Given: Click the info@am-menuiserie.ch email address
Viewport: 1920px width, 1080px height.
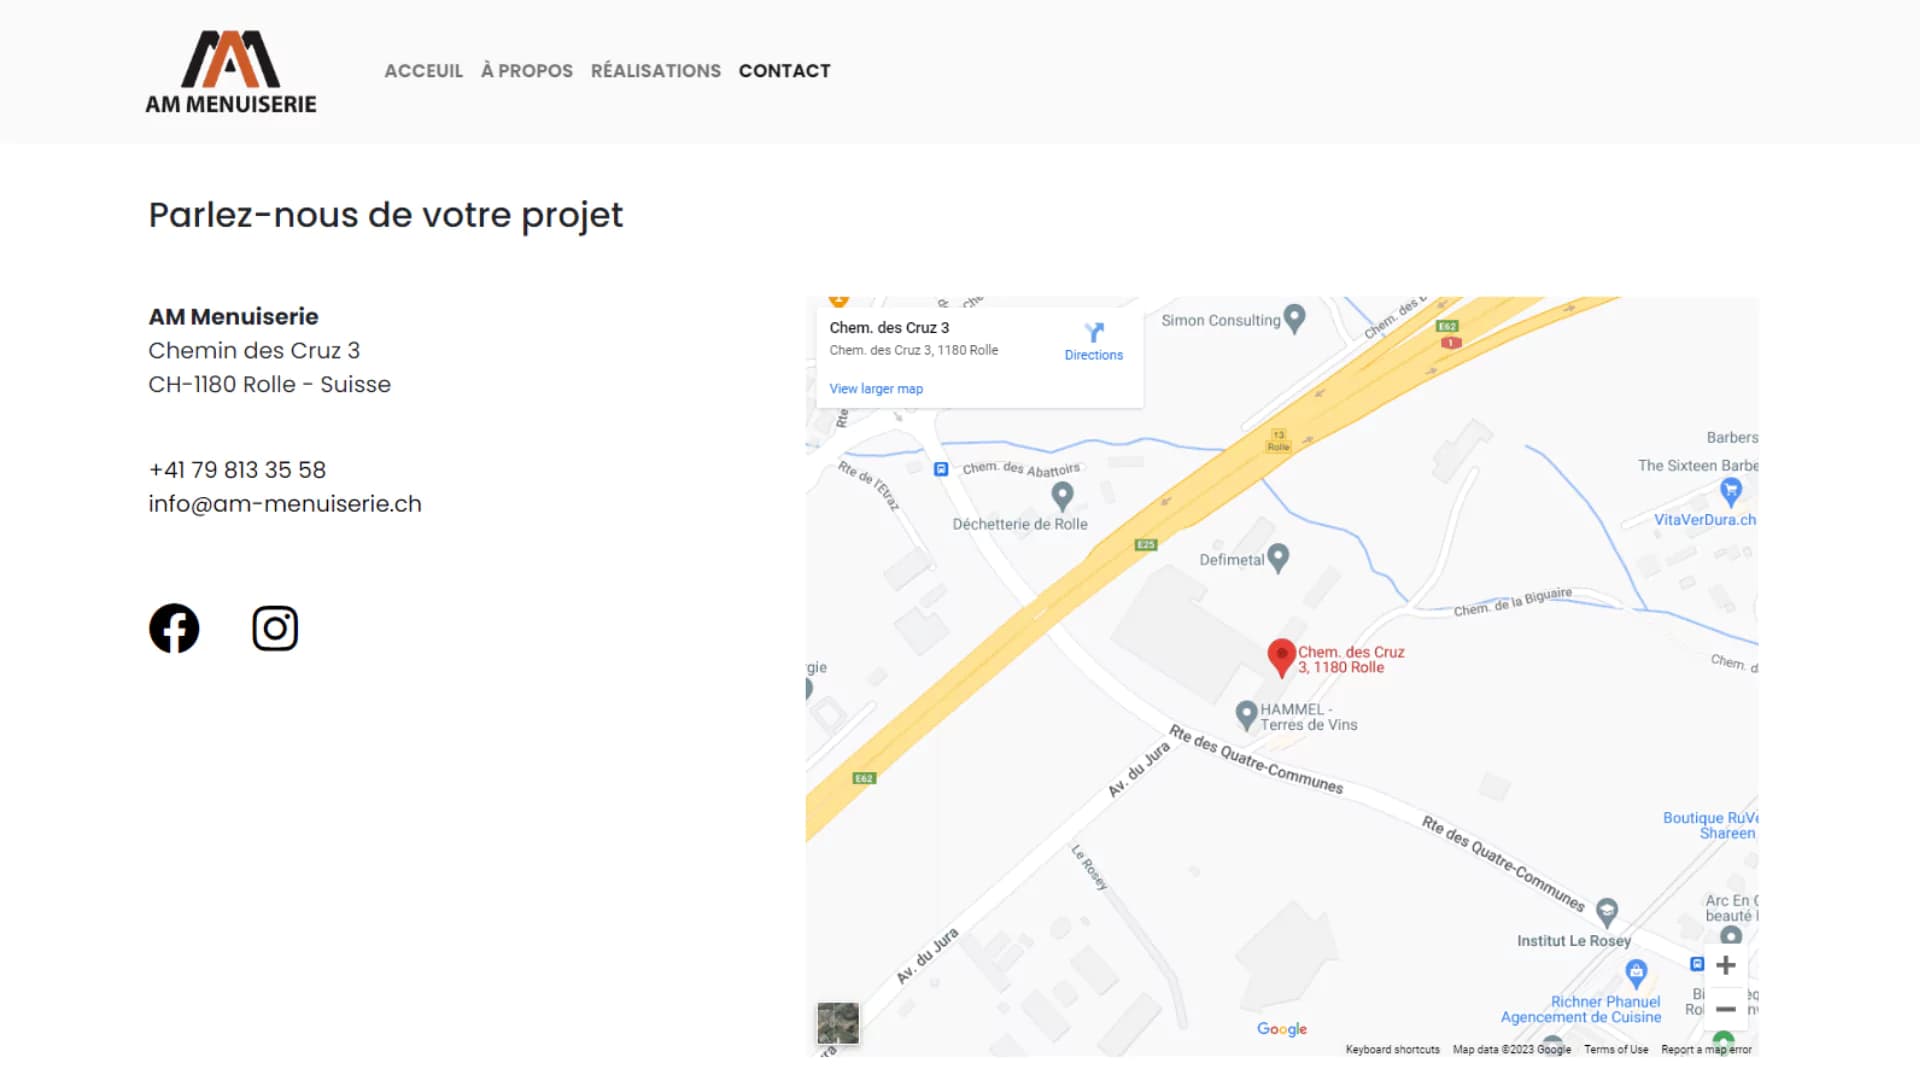Looking at the screenshot, I should pyautogui.click(x=285, y=503).
